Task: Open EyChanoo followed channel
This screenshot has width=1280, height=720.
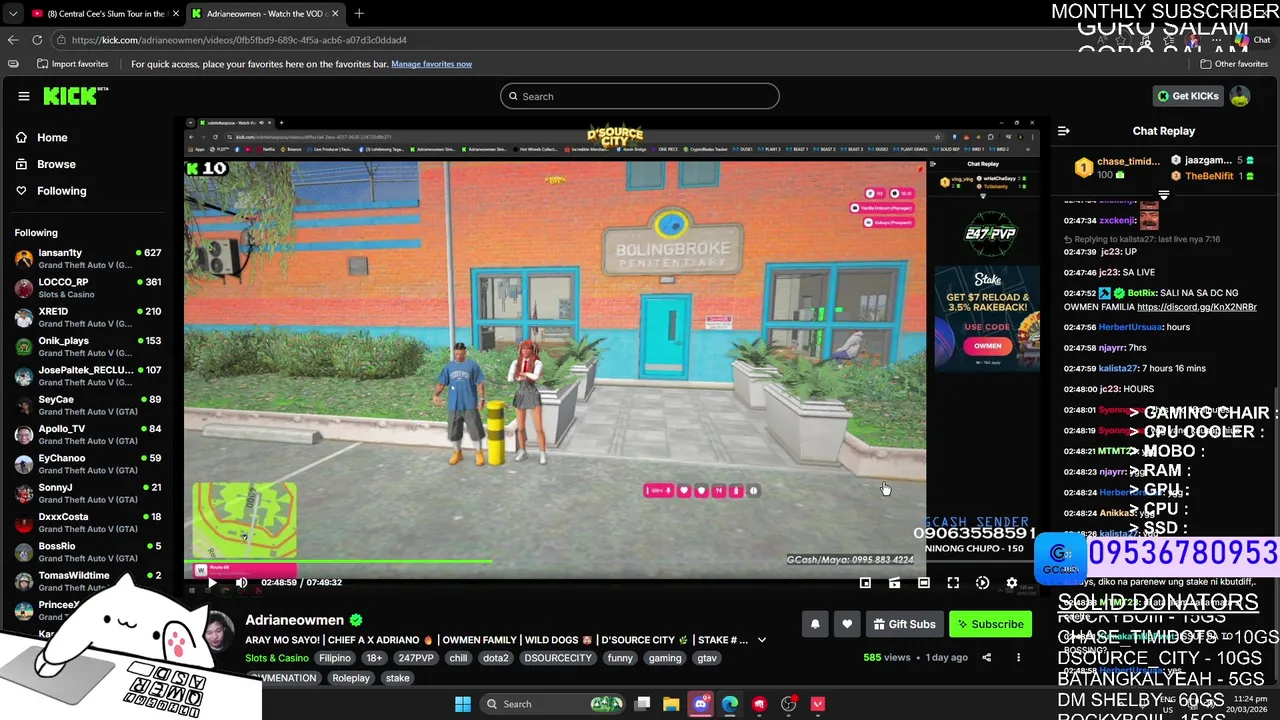Action: click(88, 464)
